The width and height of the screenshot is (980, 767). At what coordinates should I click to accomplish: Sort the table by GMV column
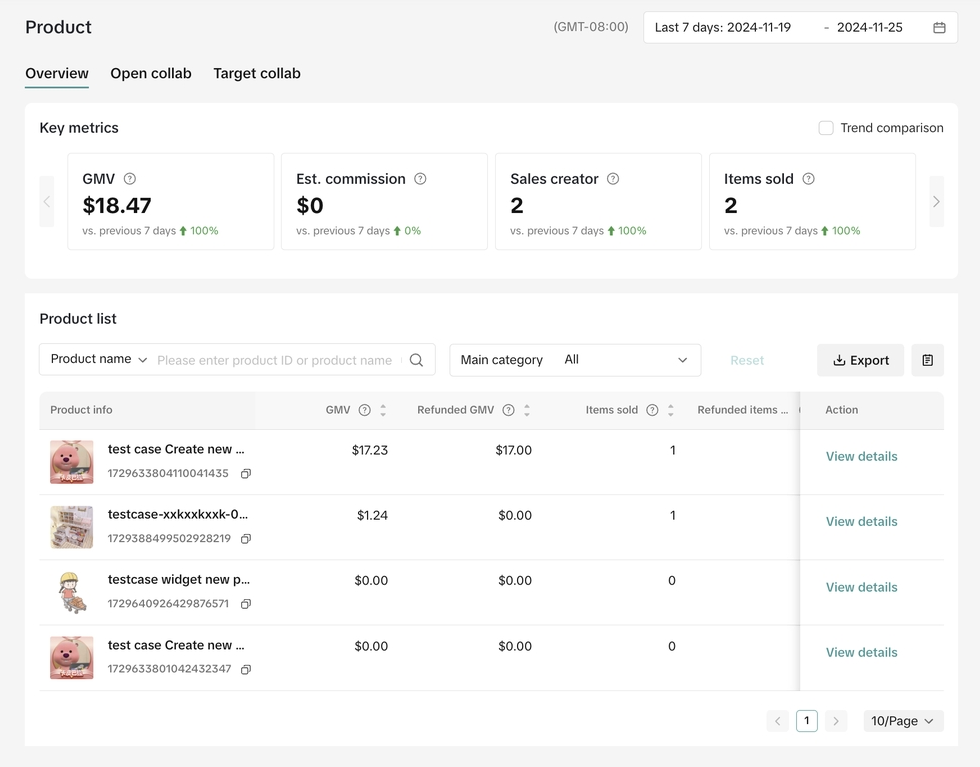(383, 410)
